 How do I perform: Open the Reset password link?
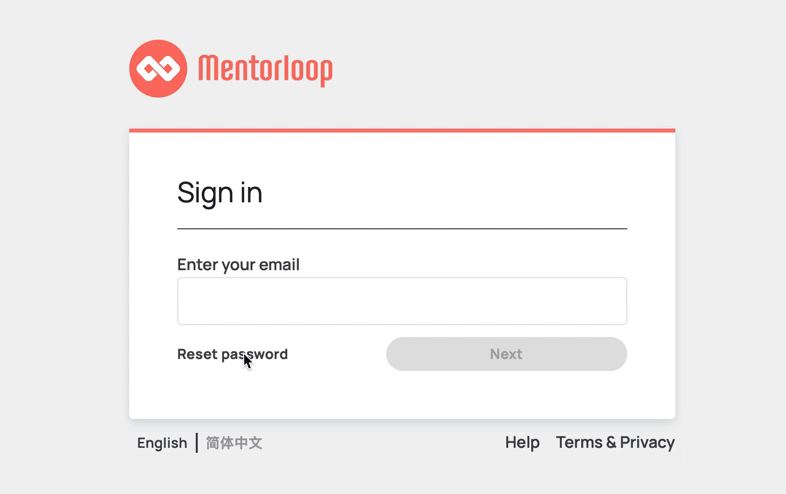click(x=233, y=354)
